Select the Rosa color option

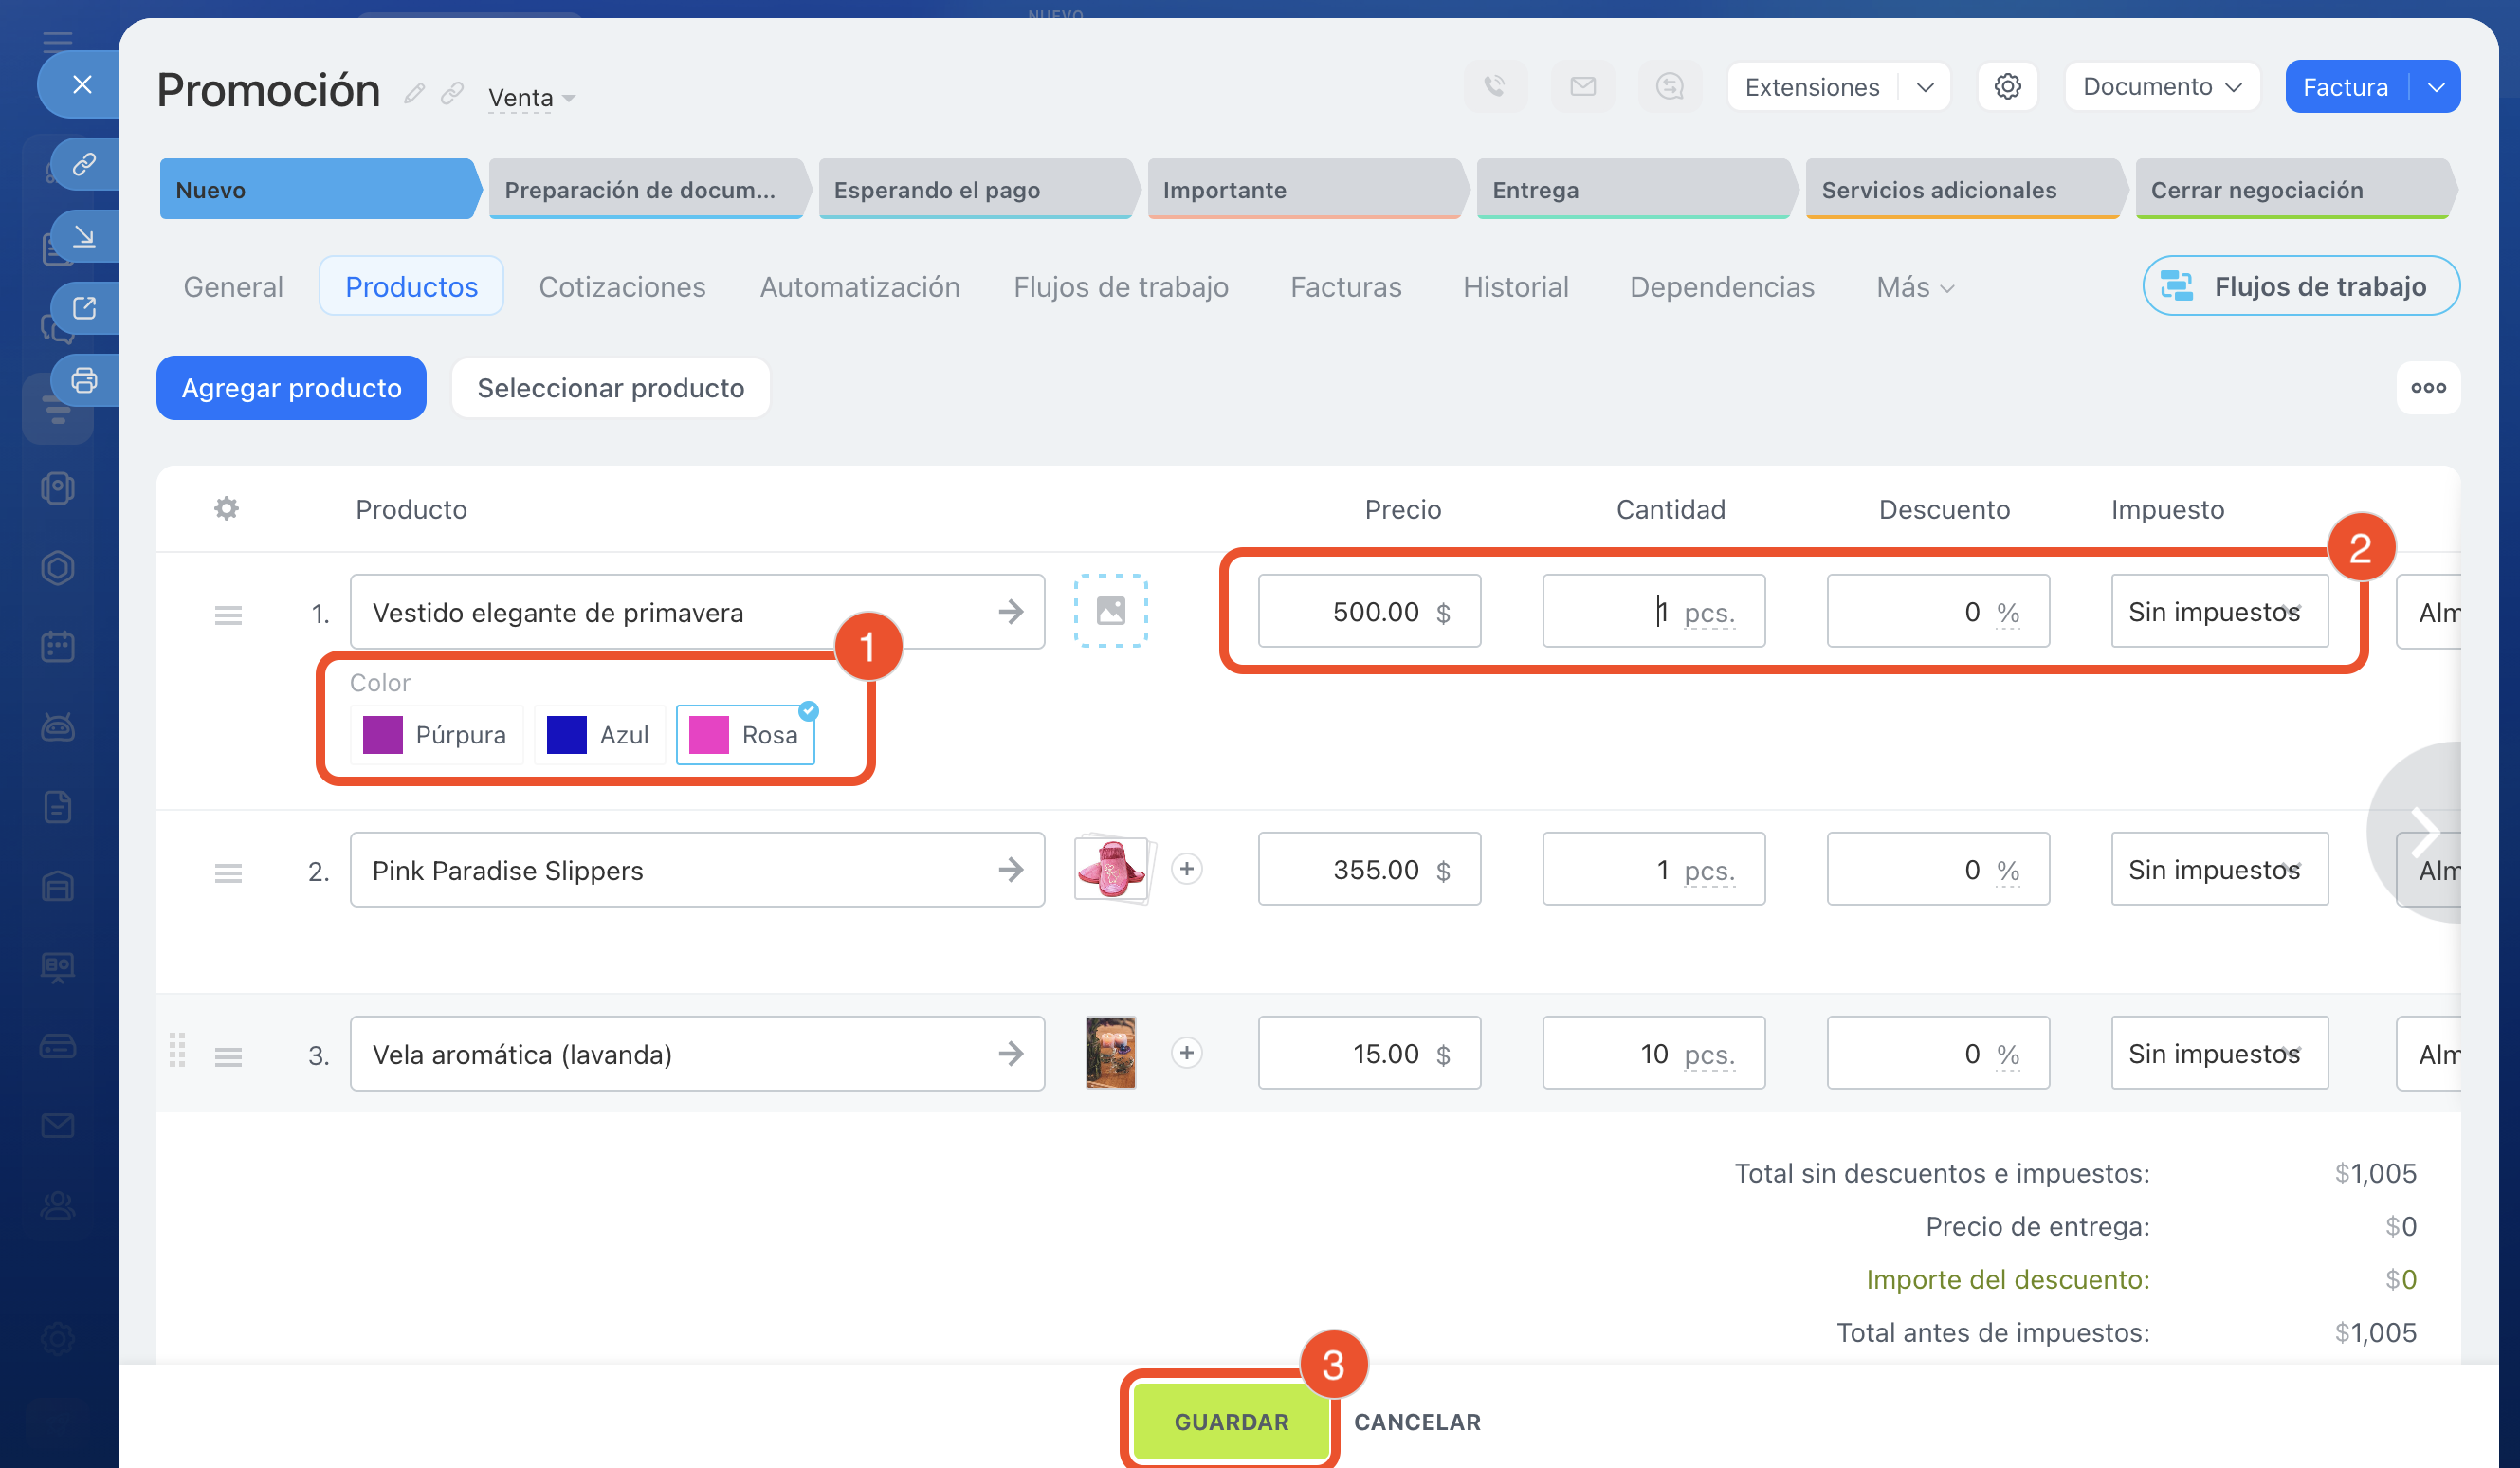point(745,735)
